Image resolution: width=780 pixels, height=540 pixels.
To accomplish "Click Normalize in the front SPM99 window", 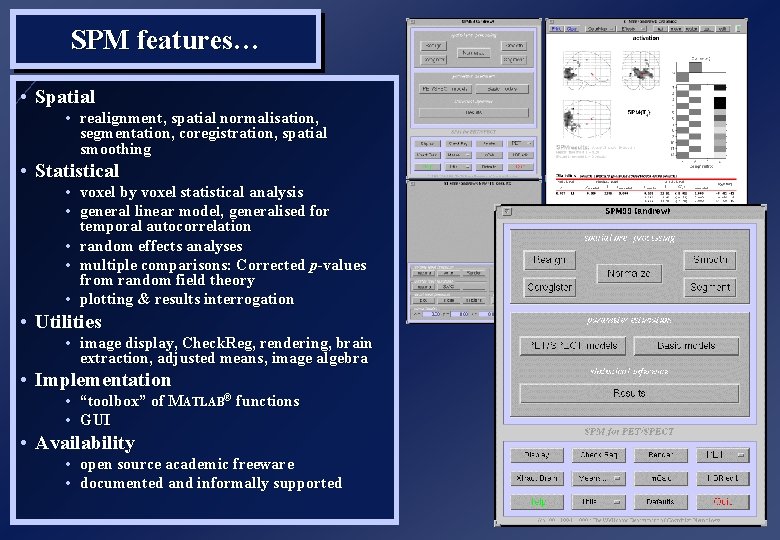I will pyautogui.click(x=629, y=273).
